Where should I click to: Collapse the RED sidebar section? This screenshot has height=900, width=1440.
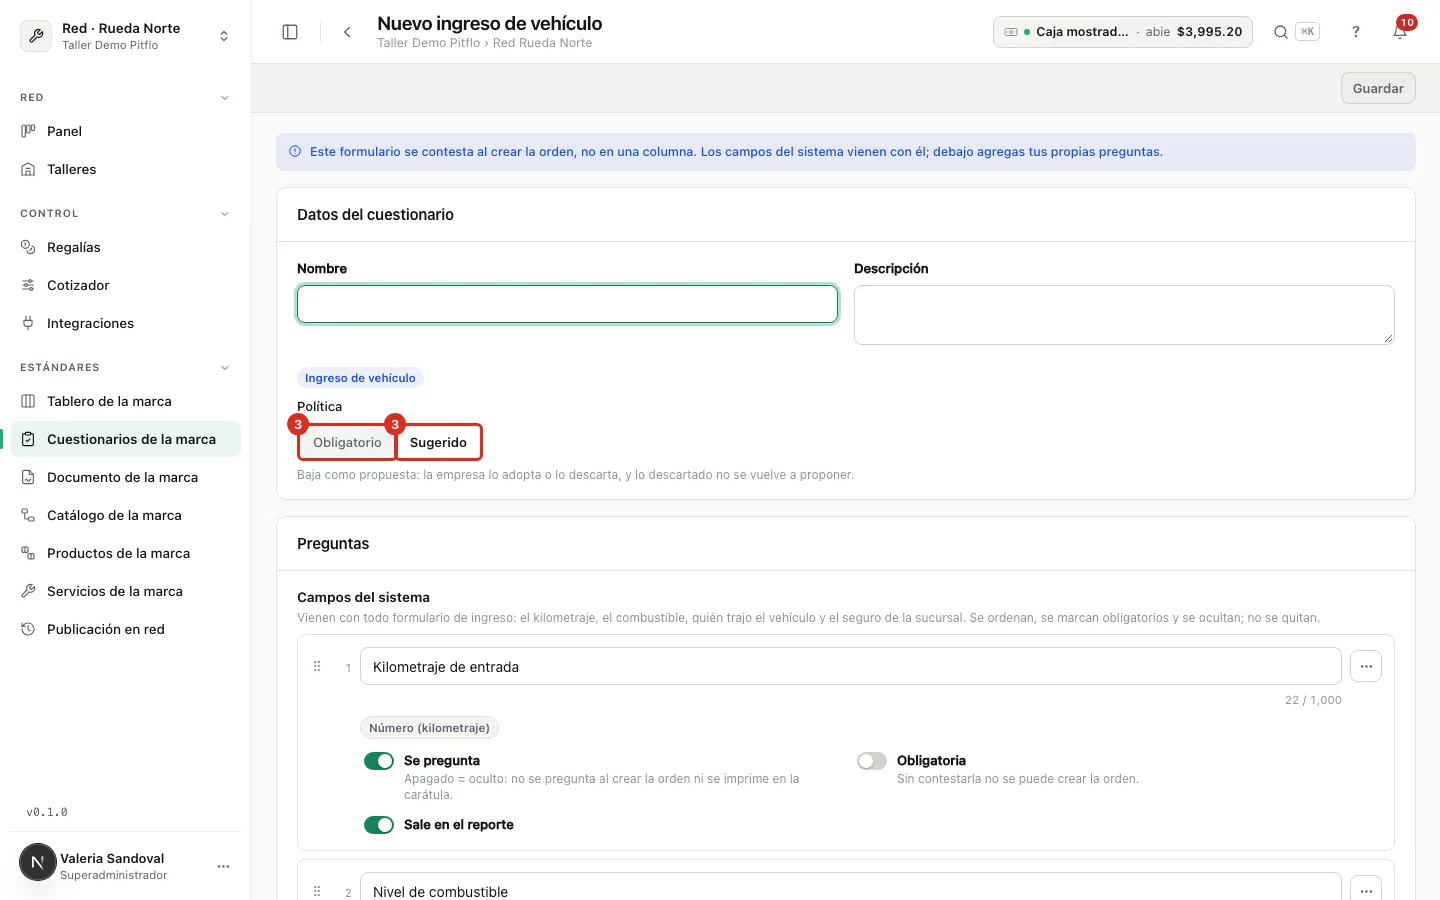click(225, 98)
